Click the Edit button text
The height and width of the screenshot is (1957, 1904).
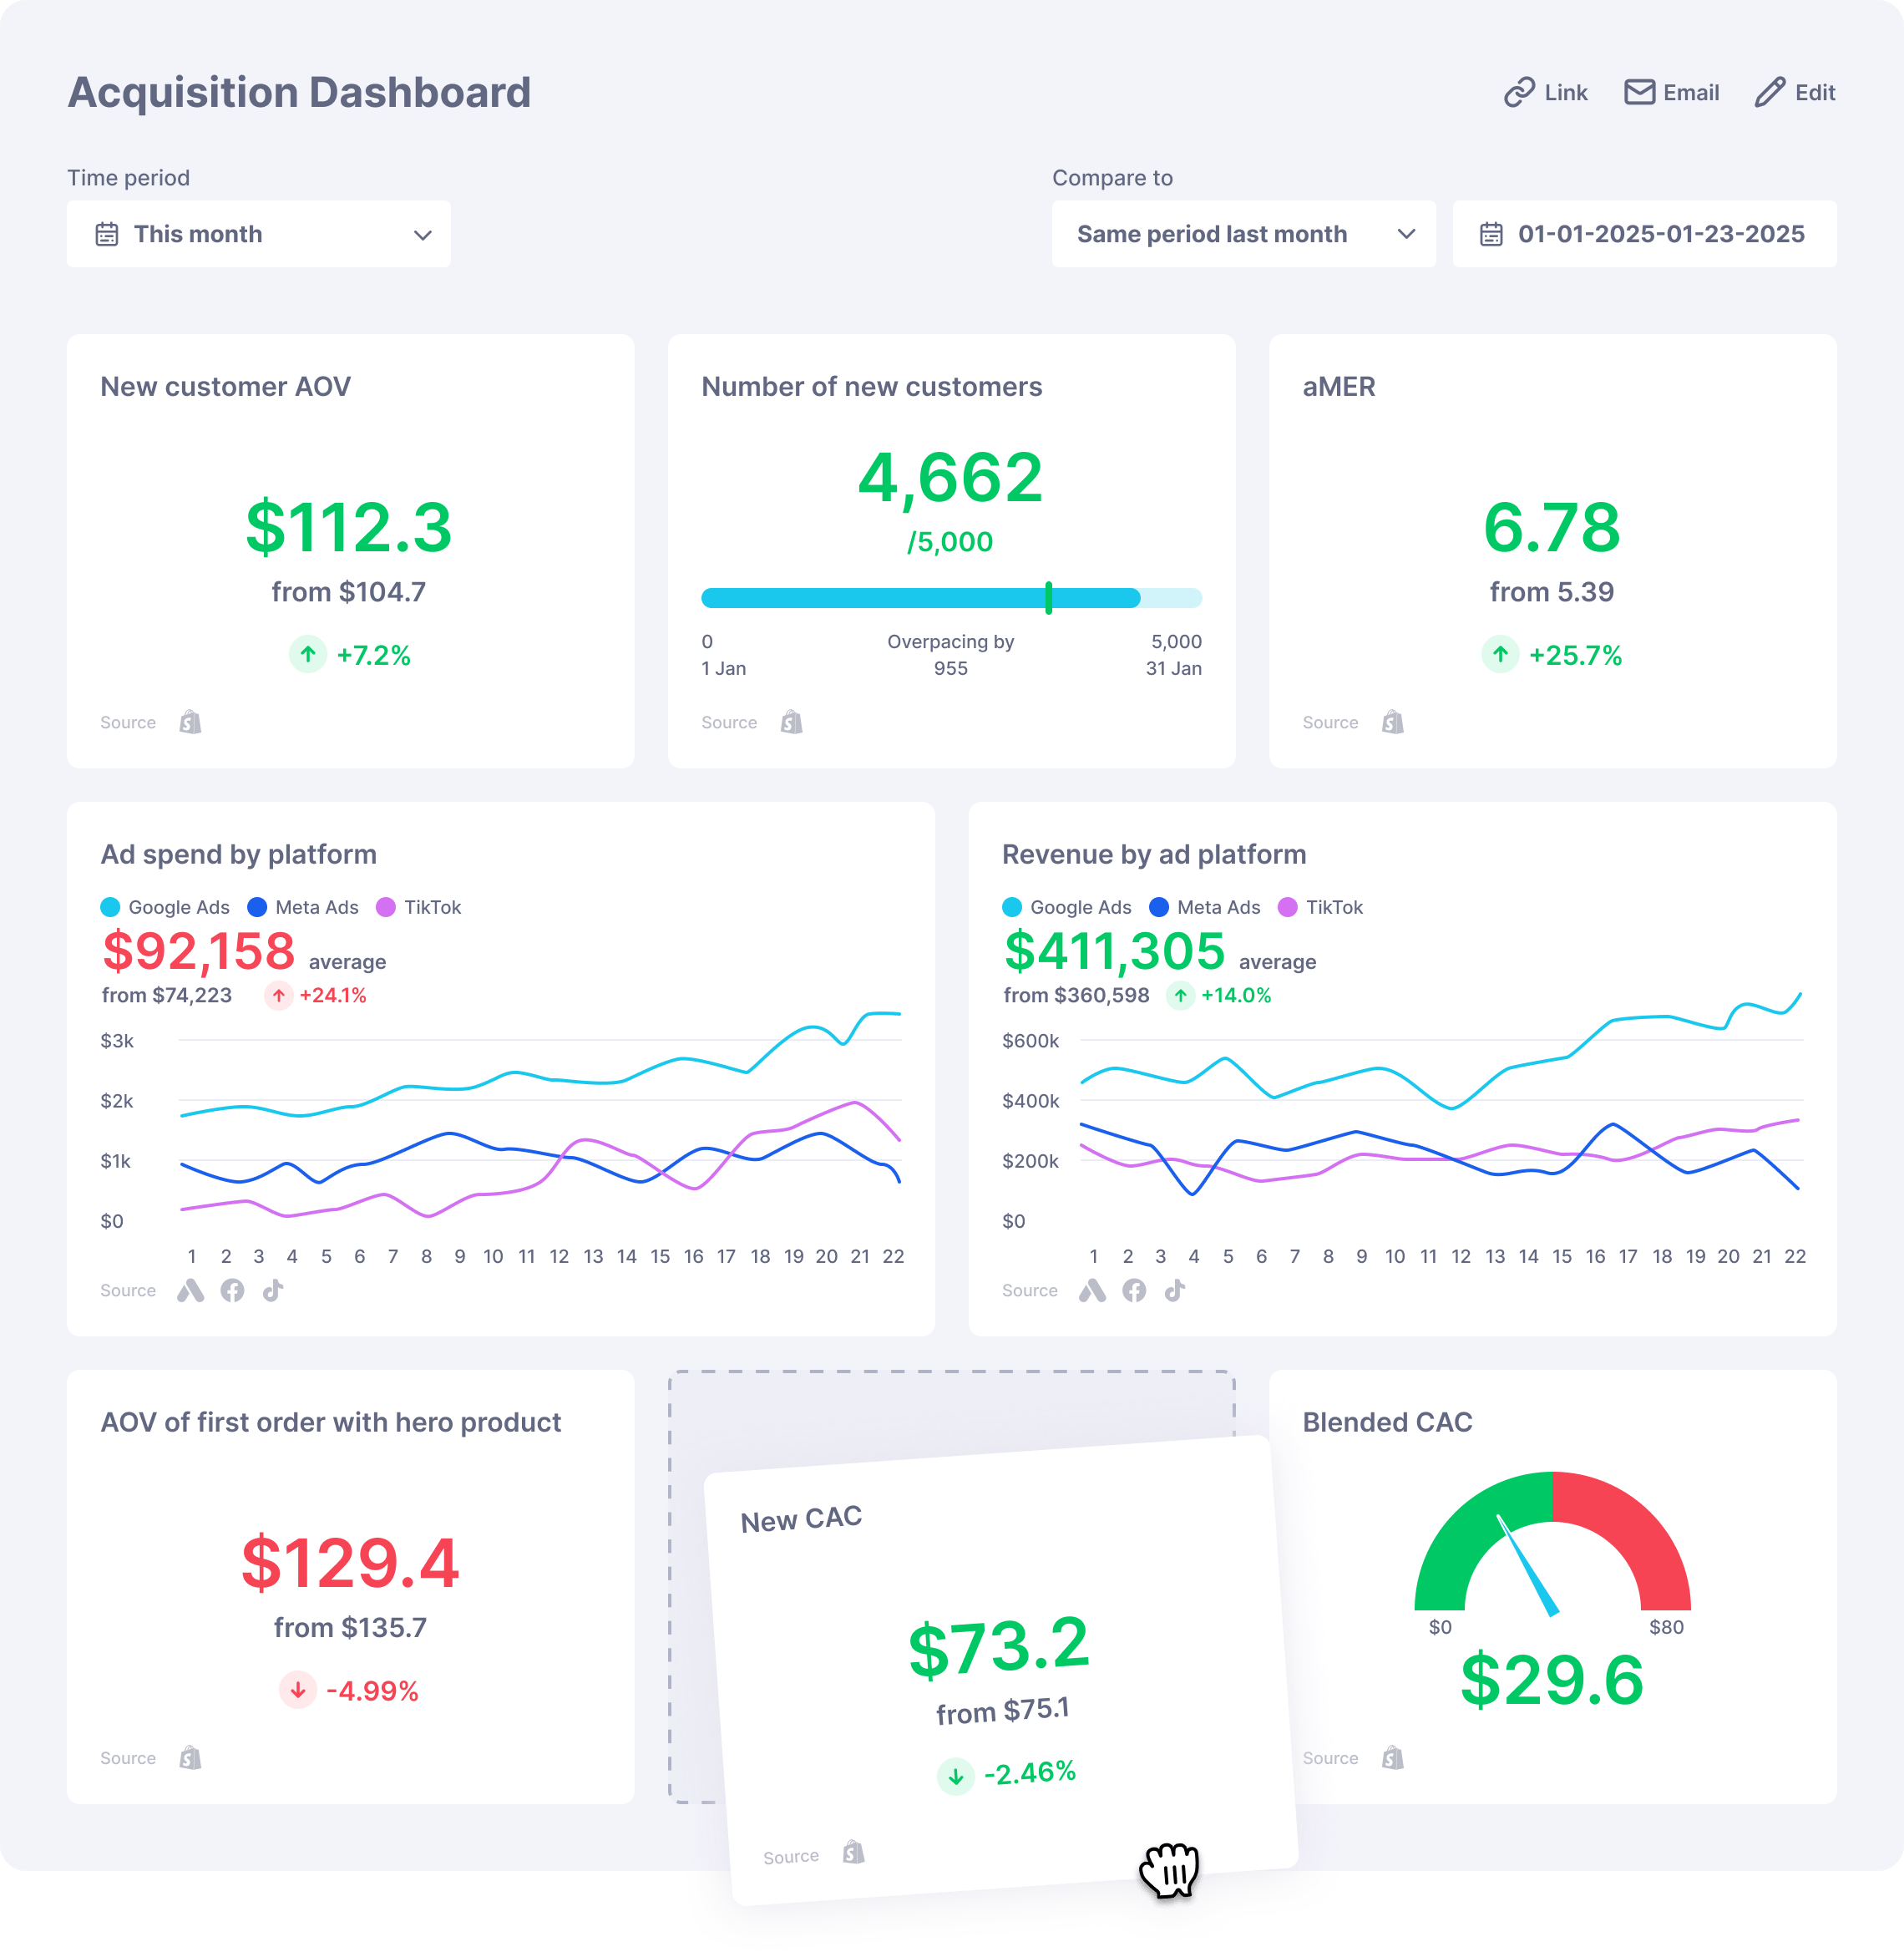[x=1815, y=93]
